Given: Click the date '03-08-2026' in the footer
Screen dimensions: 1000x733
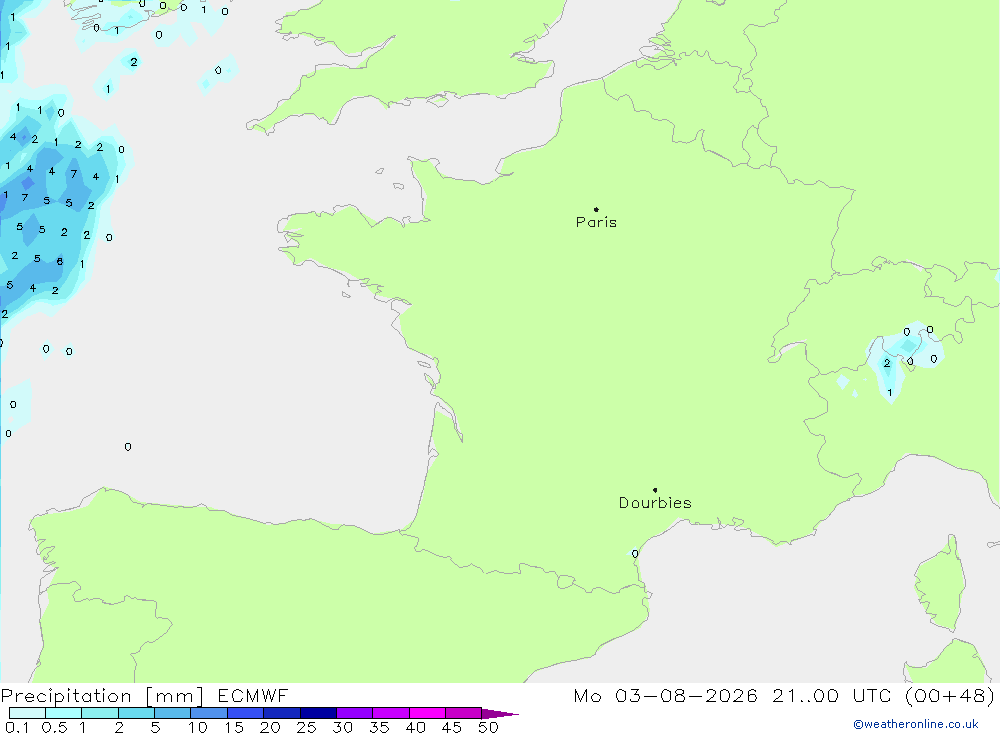Looking at the screenshot, I should (686, 696).
